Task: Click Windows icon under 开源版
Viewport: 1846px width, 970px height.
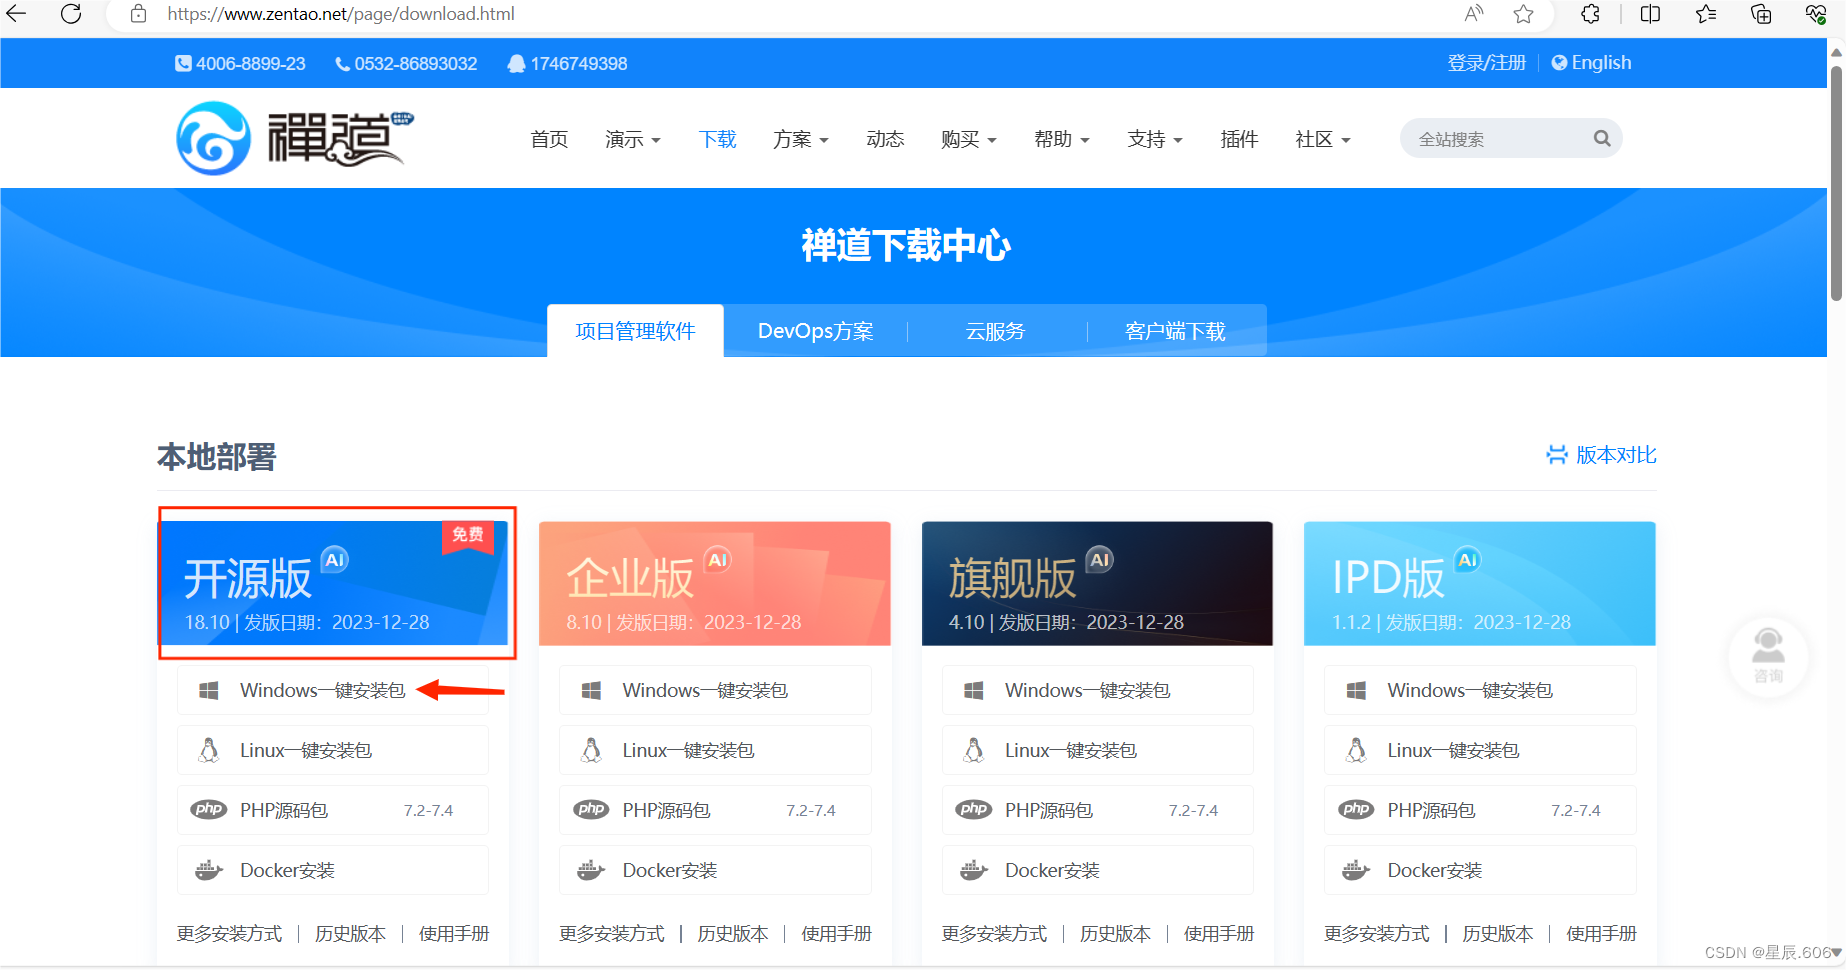Action: click(x=209, y=691)
